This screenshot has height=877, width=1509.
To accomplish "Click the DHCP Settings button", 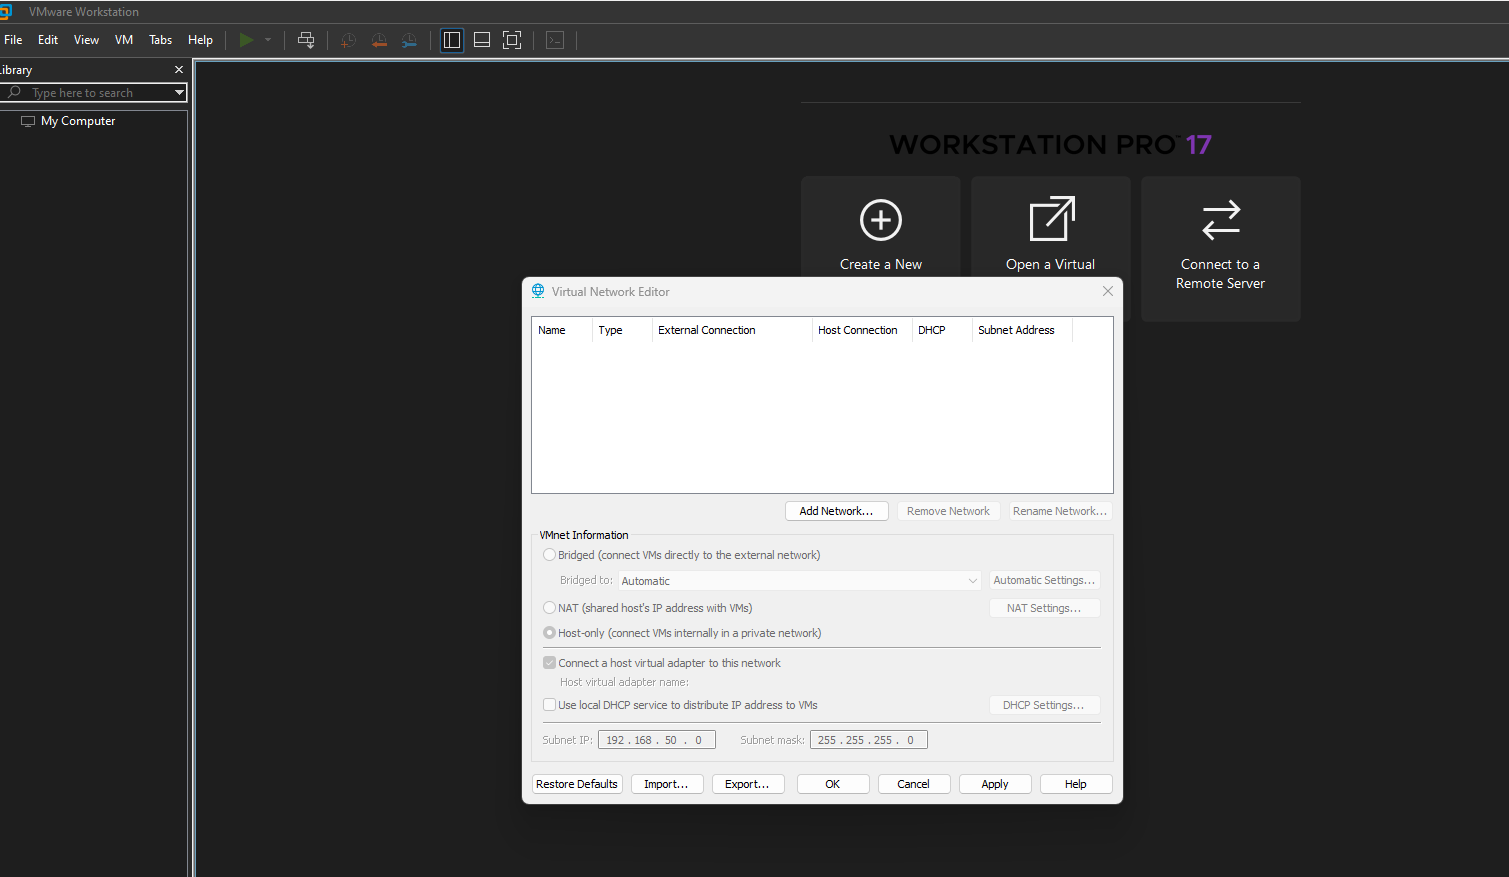I will [x=1045, y=705].
